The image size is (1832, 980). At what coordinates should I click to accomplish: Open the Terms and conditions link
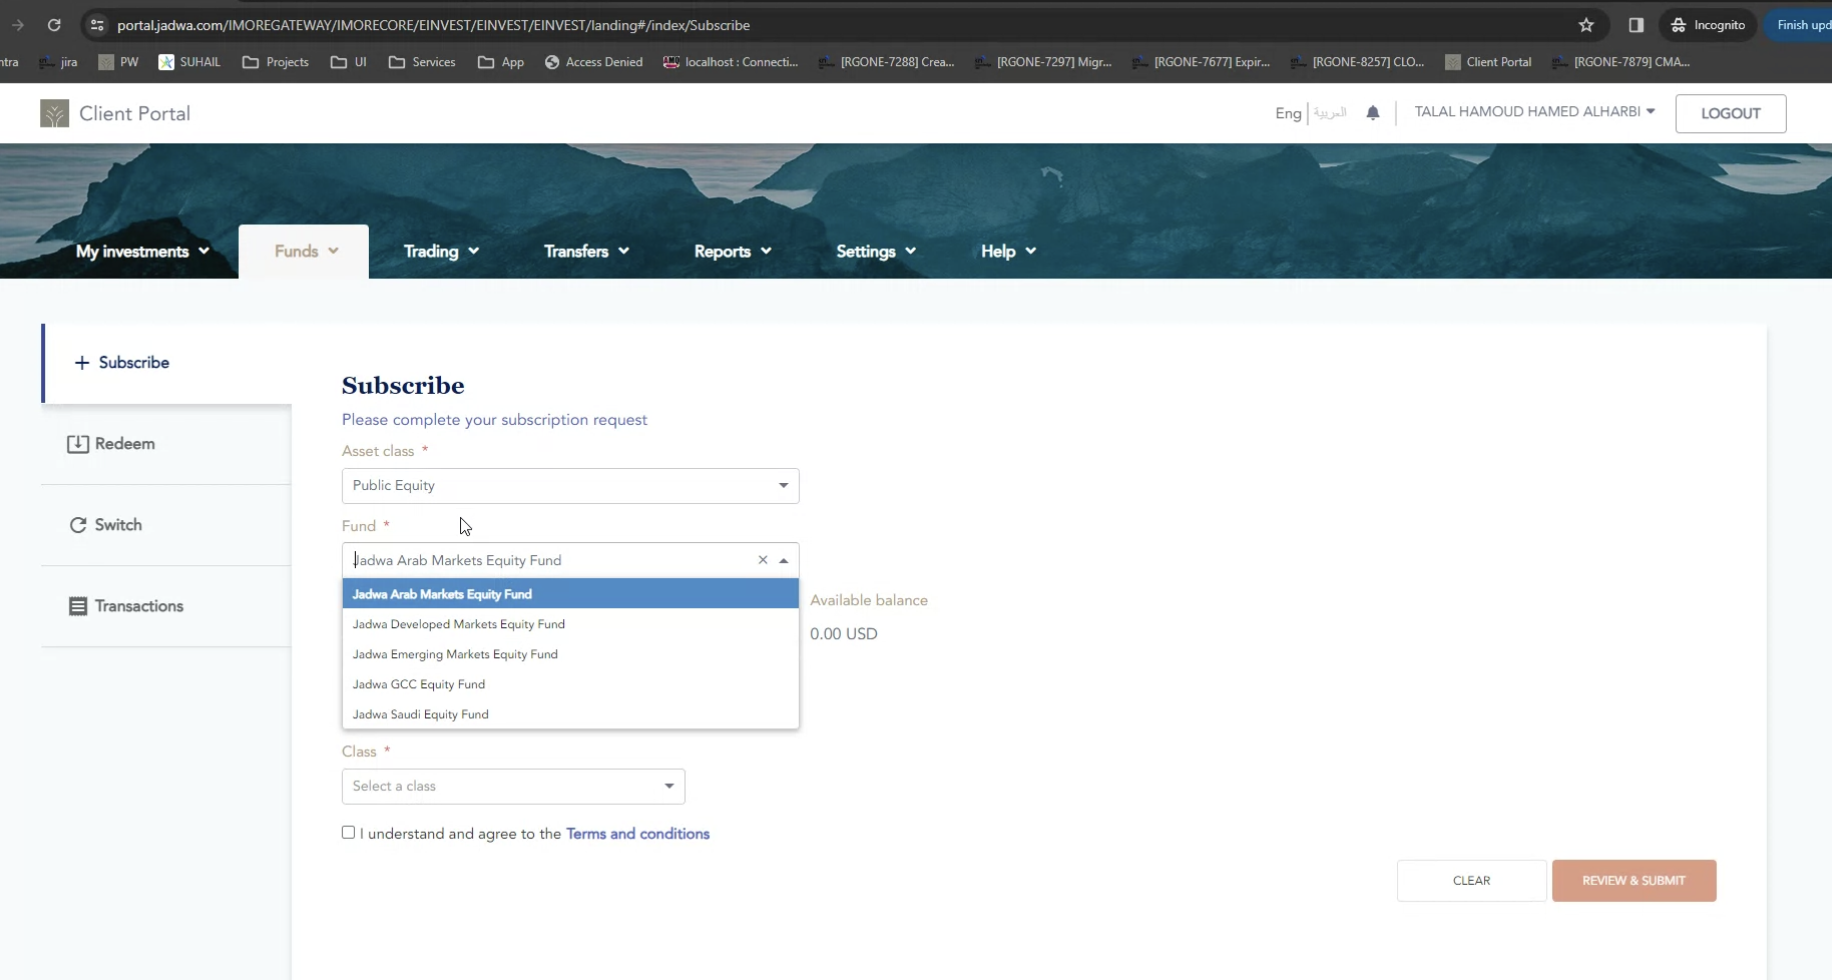638,834
